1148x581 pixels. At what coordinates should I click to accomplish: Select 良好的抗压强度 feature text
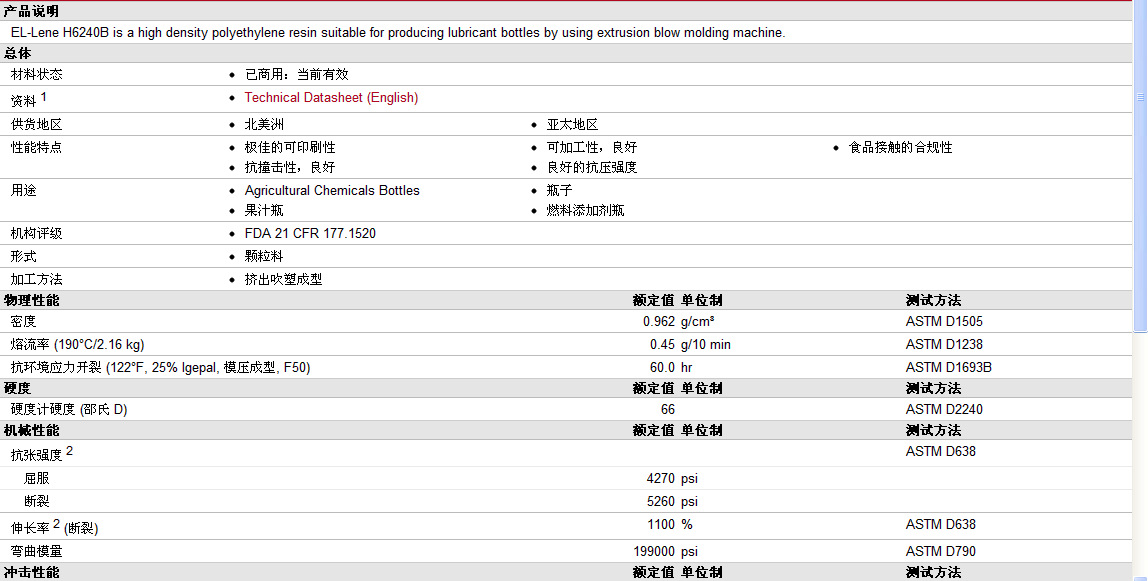(592, 167)
